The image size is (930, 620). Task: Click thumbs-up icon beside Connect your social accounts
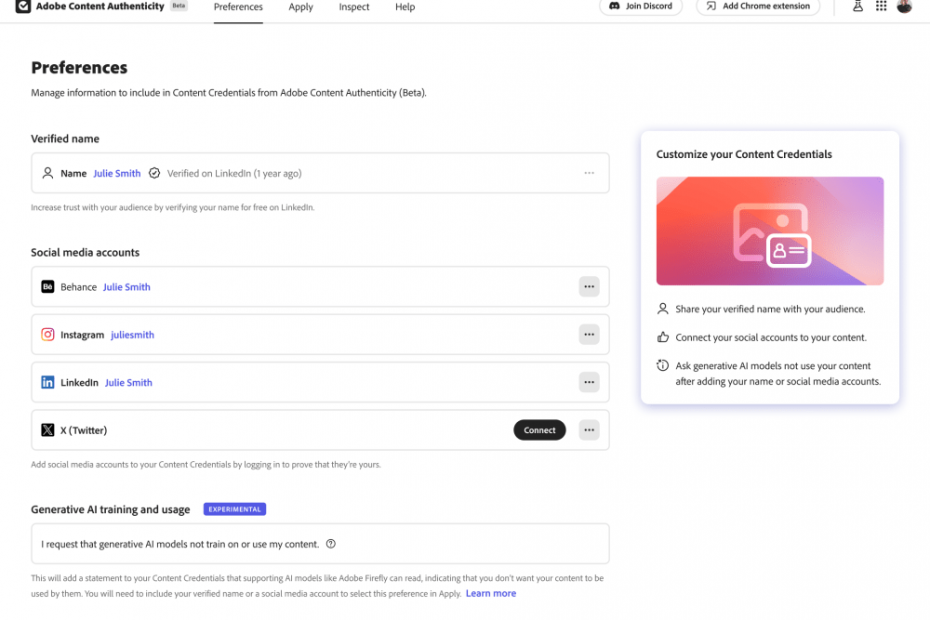[663, 337]
